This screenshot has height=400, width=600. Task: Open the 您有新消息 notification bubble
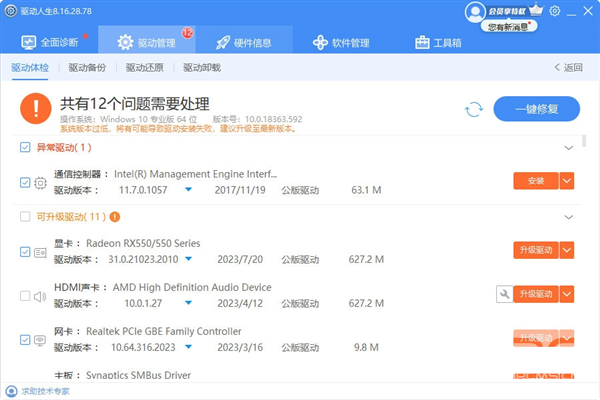click(x=509, y=26)
